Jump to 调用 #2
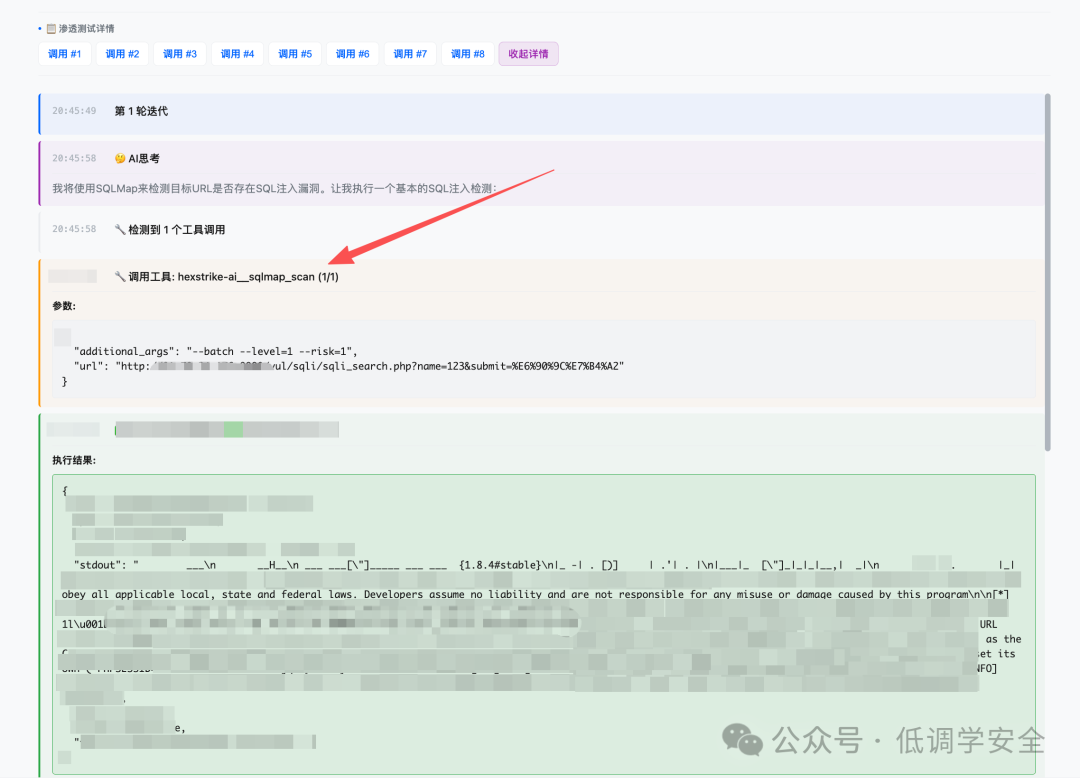This screenshot has width=1080, height=784. pos(123,54)
